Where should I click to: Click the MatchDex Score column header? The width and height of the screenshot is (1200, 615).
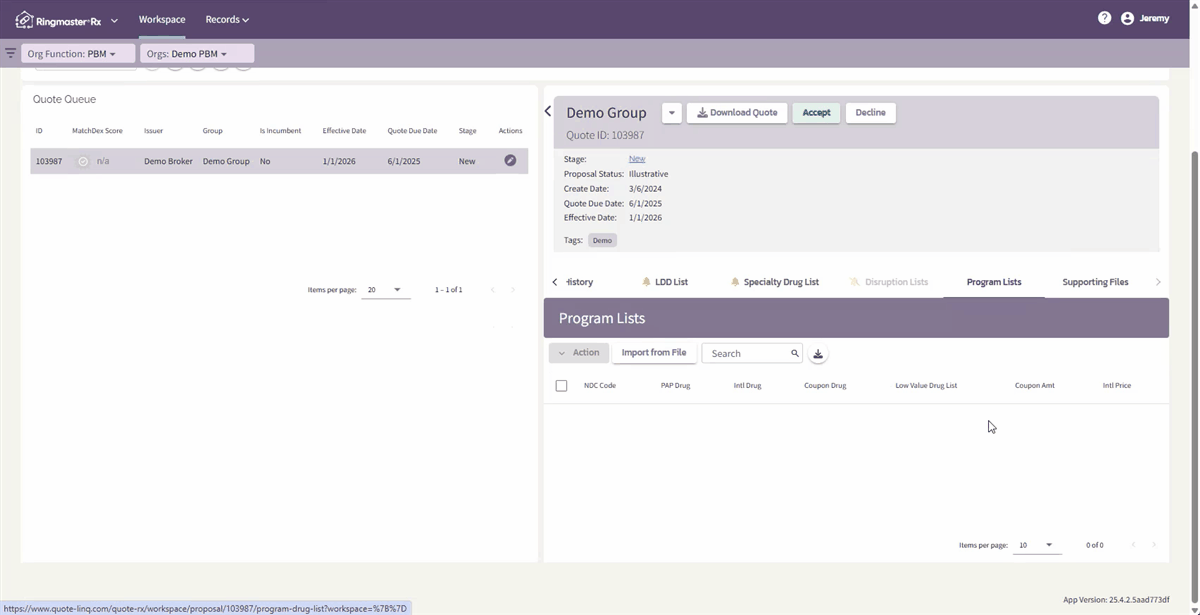97,131
